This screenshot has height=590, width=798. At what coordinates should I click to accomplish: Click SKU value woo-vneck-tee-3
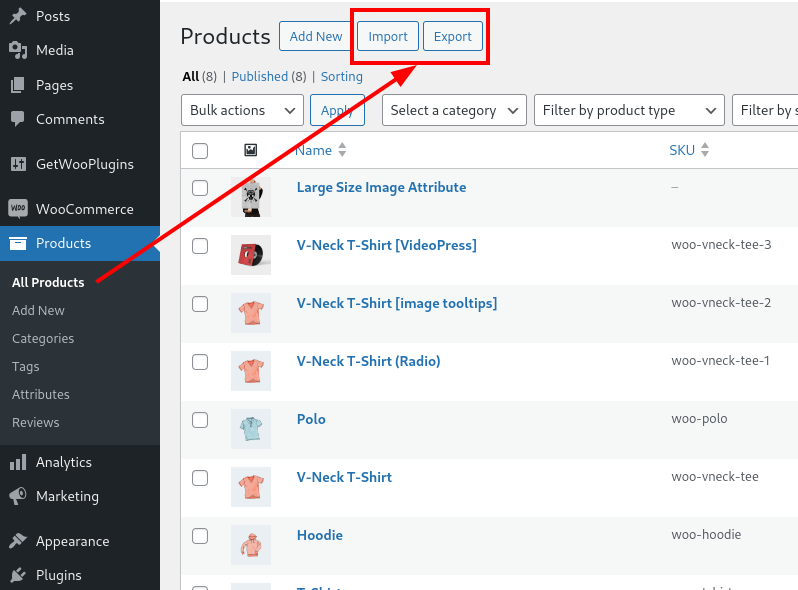tap(721, 245)
